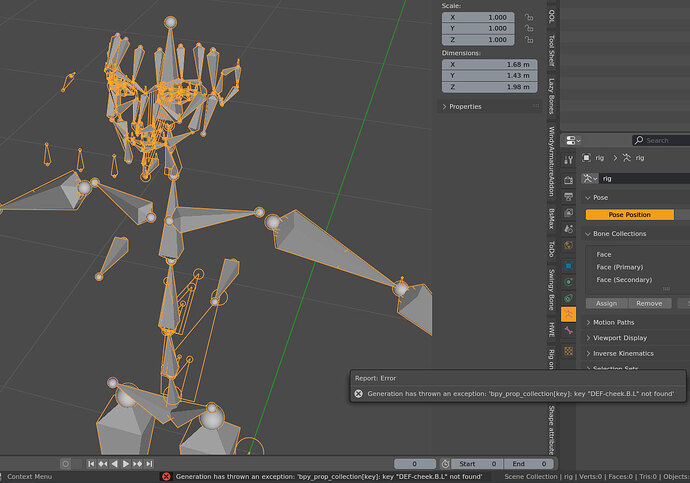Switch to the QOL sidebar tab
690x483 pixels.
pyautogui.click(x=551, y=16)
